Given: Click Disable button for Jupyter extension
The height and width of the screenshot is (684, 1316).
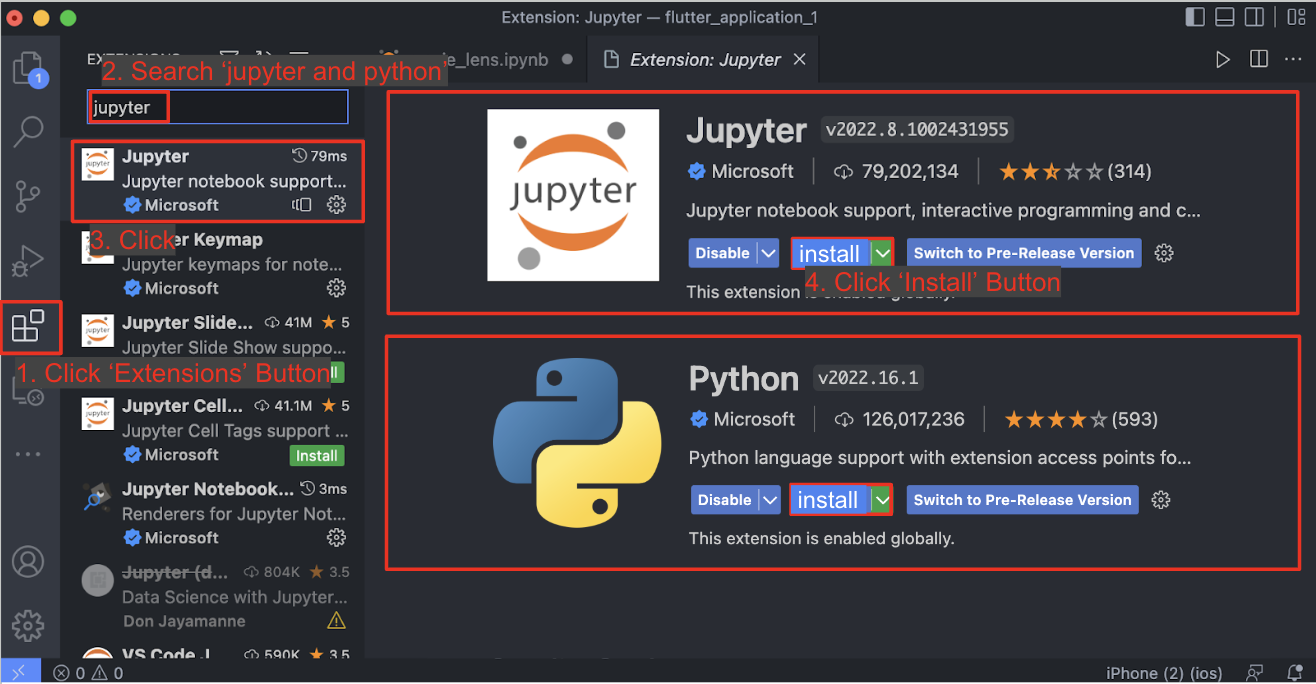Looking at the screenshot, I should pyautogui.click(x=723, y=253).
